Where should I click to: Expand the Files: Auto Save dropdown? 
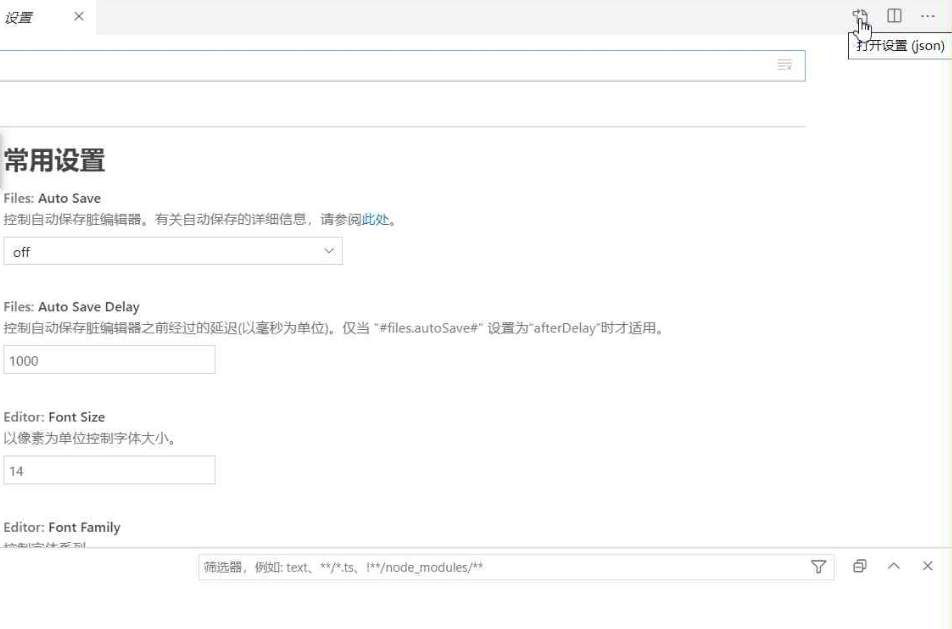coord(330,251)
